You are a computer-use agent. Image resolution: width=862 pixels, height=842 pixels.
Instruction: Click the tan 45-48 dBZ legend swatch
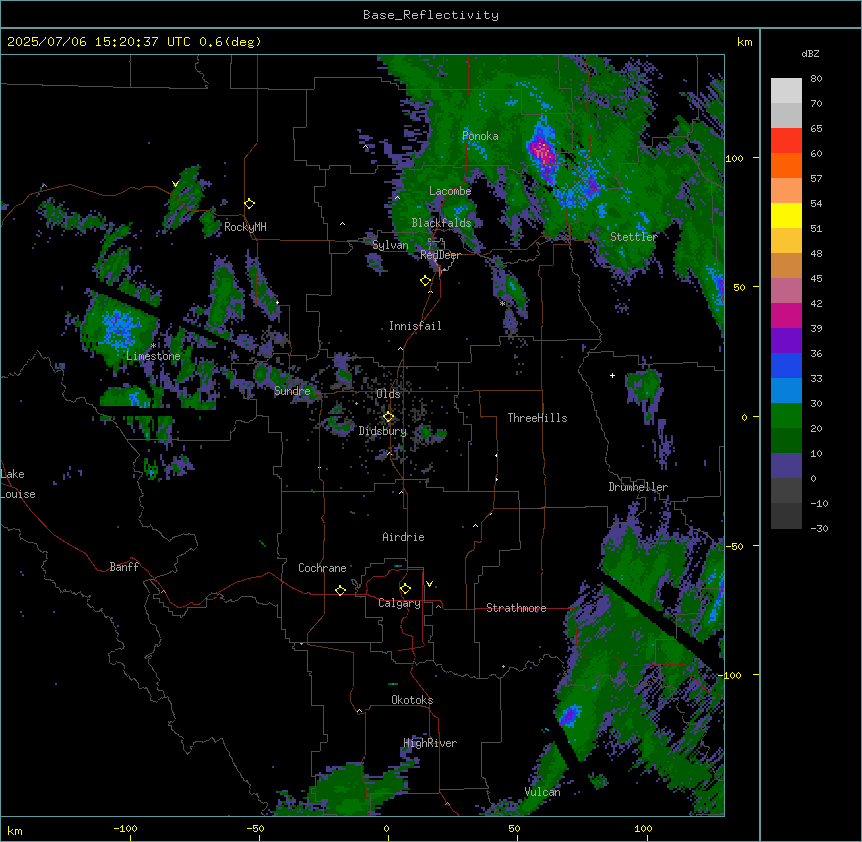click(x=786, y=265)
